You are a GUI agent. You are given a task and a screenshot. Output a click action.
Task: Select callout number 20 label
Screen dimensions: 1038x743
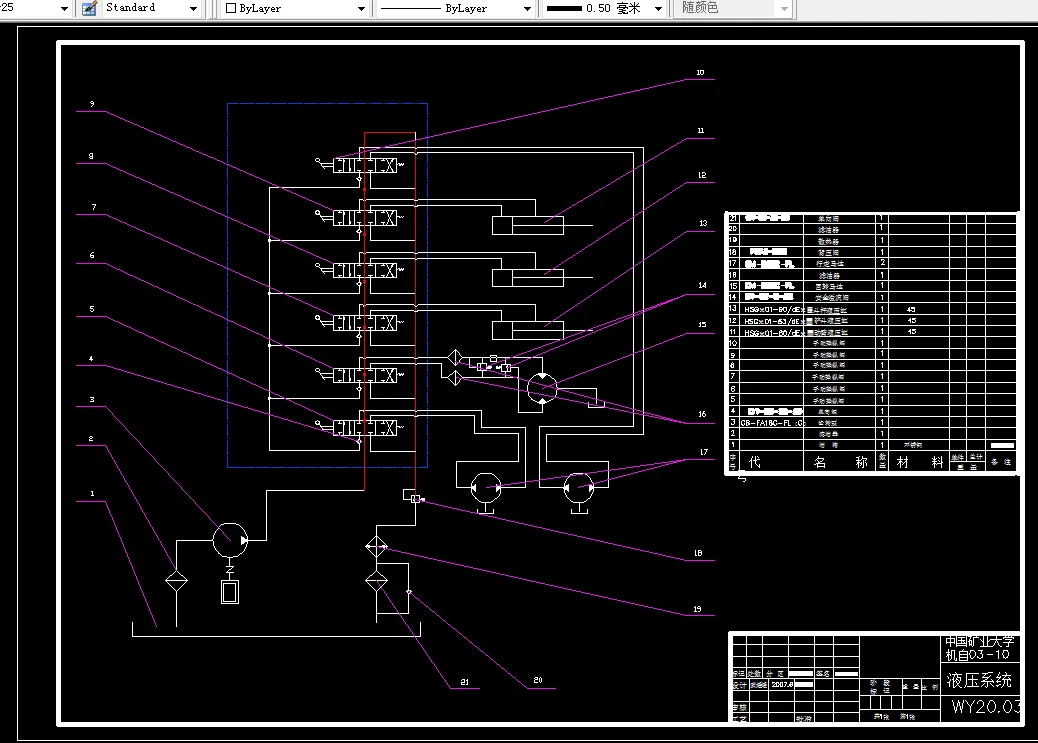tap(538, 680)
